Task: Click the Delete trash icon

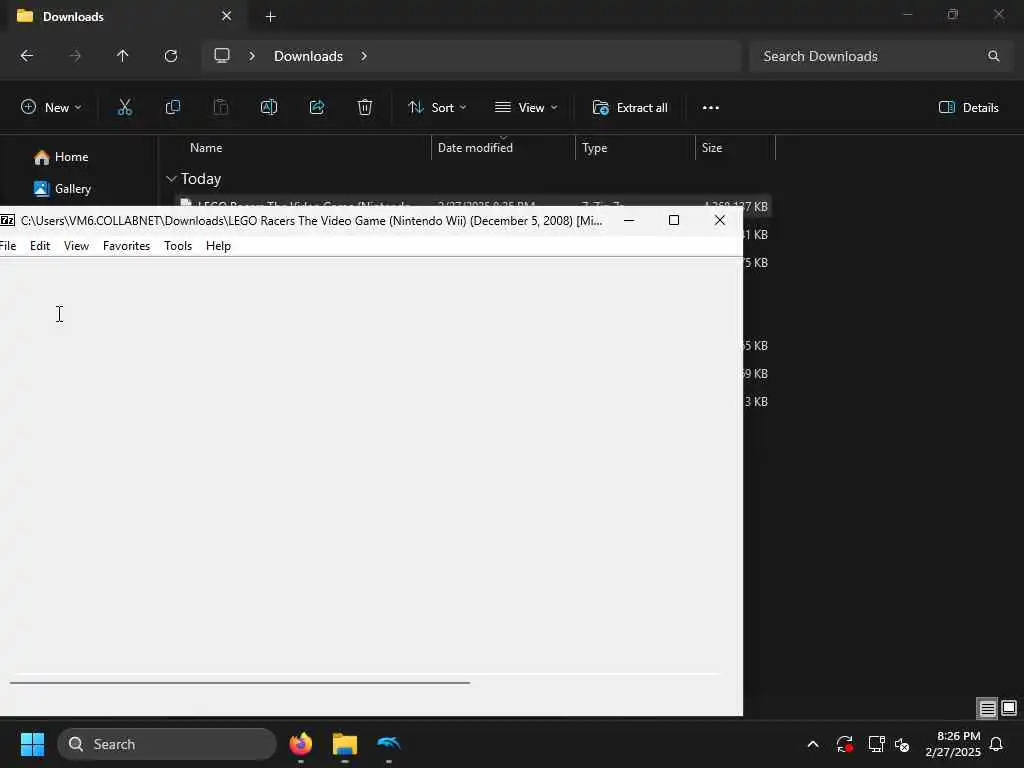Action: click(365, 108)
